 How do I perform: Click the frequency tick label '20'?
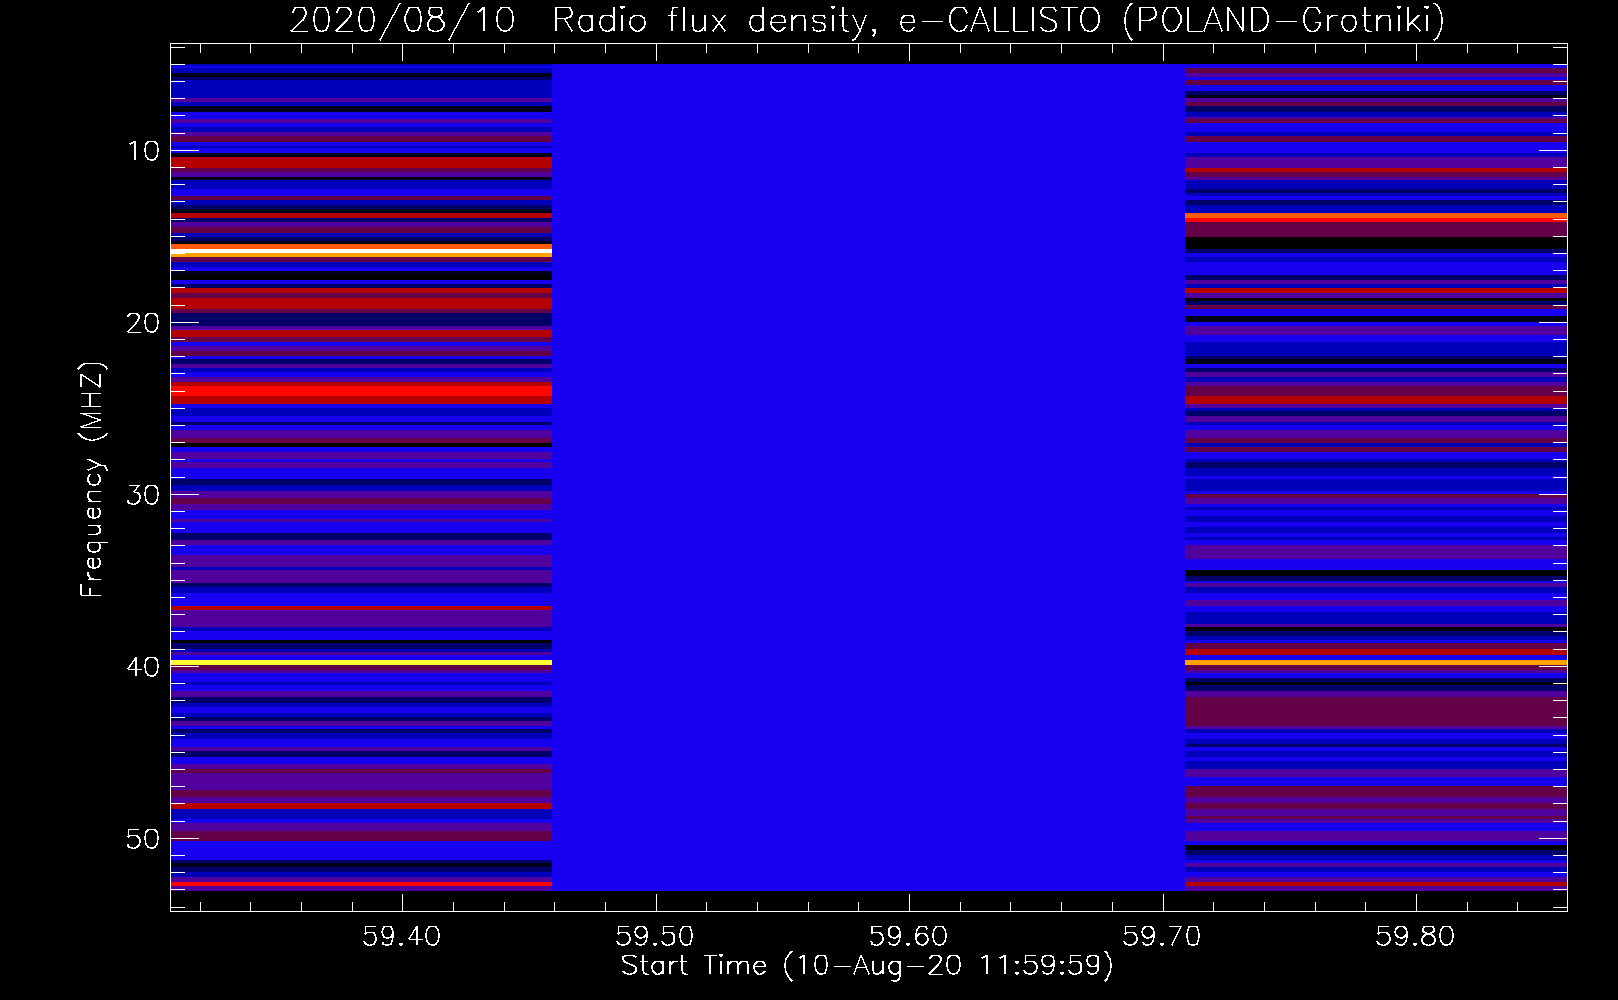click(144, 323)
